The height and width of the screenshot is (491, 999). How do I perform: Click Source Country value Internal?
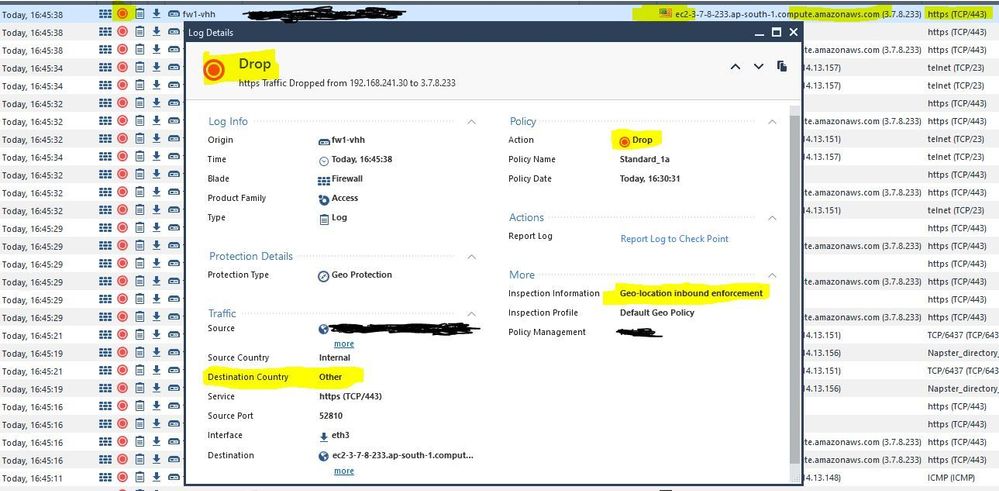334,358
